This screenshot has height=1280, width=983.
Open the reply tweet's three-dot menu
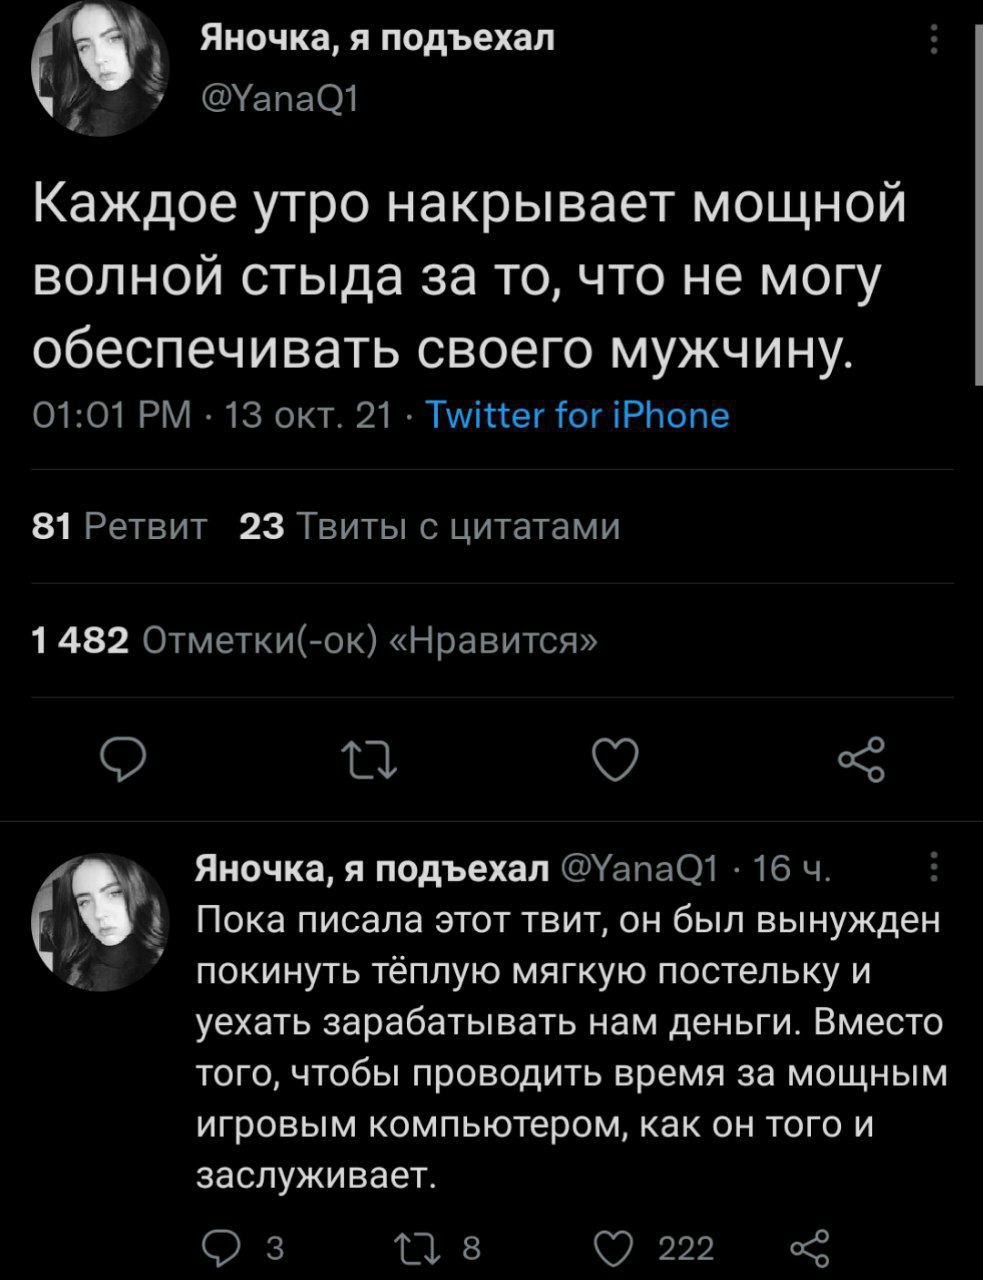point(934,866)
